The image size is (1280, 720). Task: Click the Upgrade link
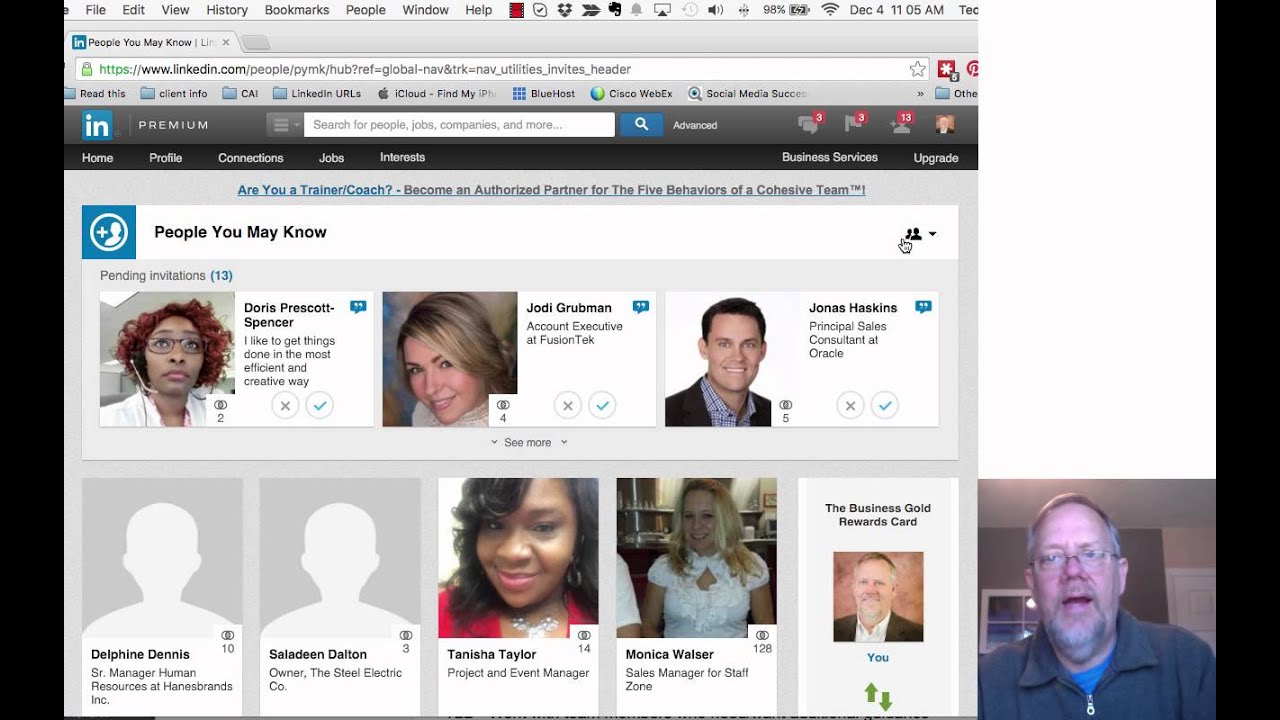point(936,158)
